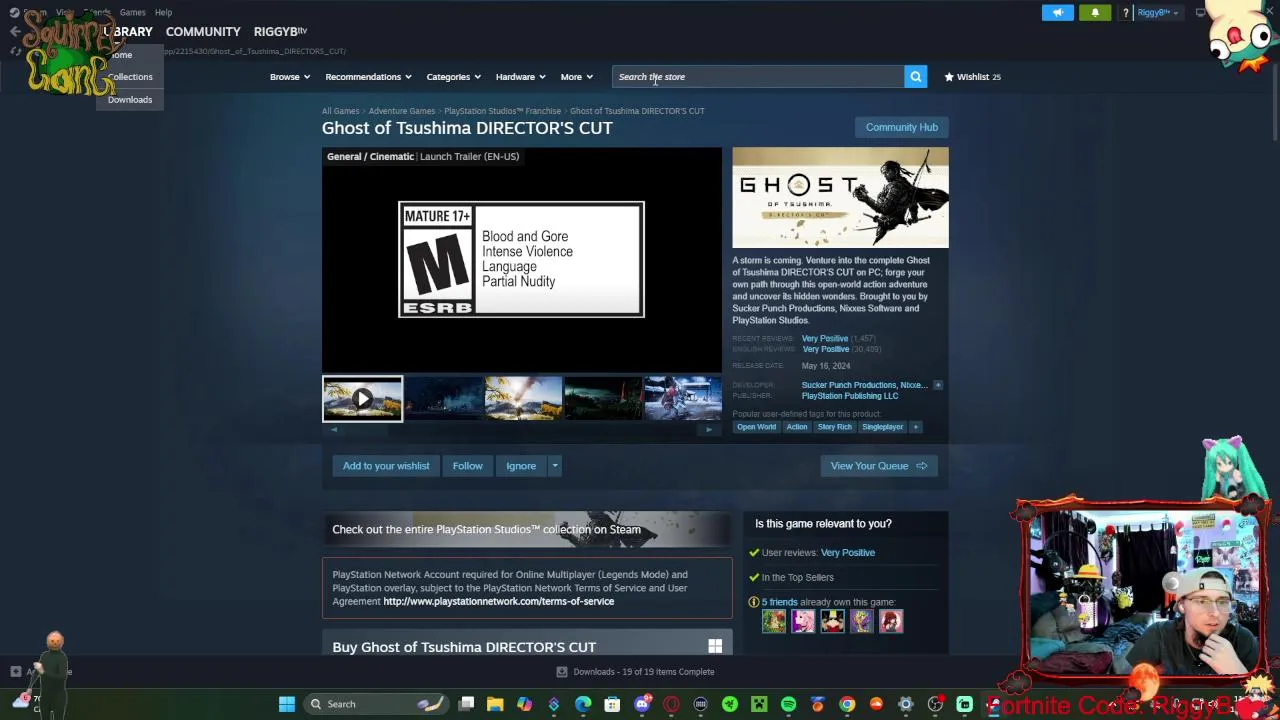This screenshot has width=1280, height=720.
Task: Click the Windows platform icon on purchase box
Action: coord(715,647)
